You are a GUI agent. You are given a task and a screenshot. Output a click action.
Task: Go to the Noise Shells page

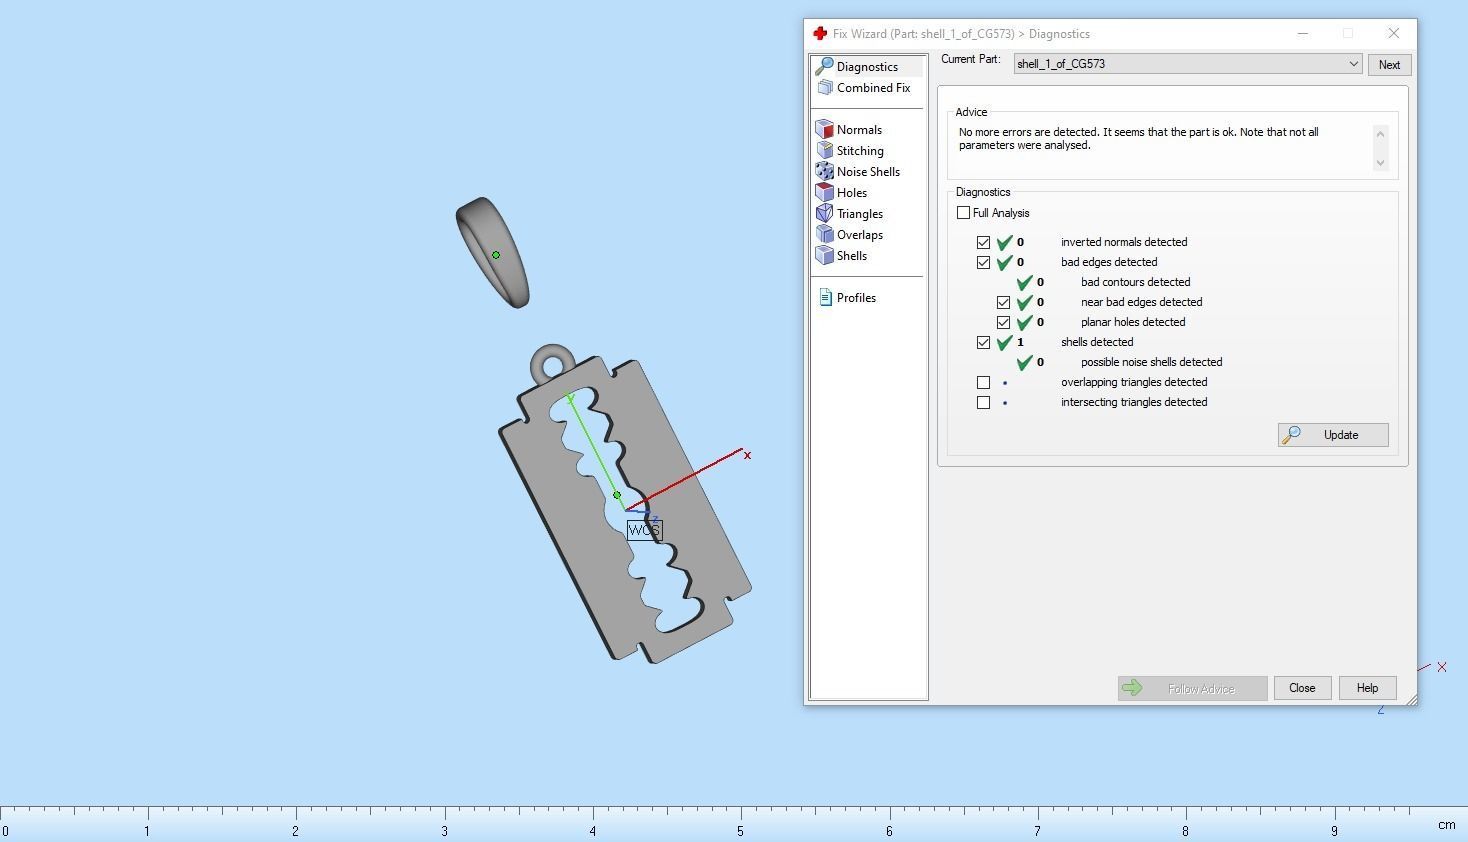point(868,172)
